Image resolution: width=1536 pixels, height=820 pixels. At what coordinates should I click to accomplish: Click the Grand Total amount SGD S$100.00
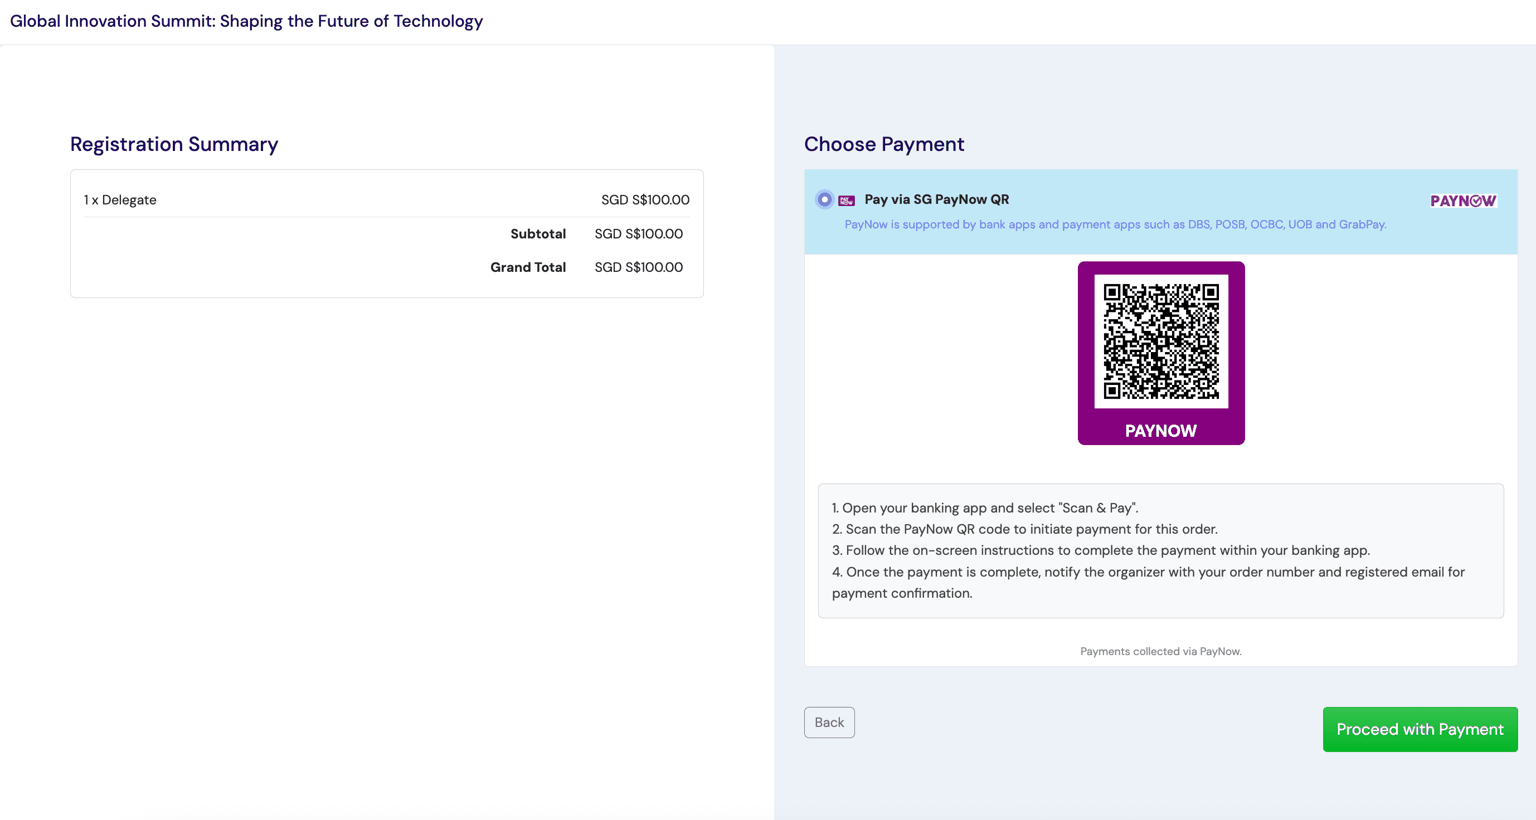coord(639,267)
